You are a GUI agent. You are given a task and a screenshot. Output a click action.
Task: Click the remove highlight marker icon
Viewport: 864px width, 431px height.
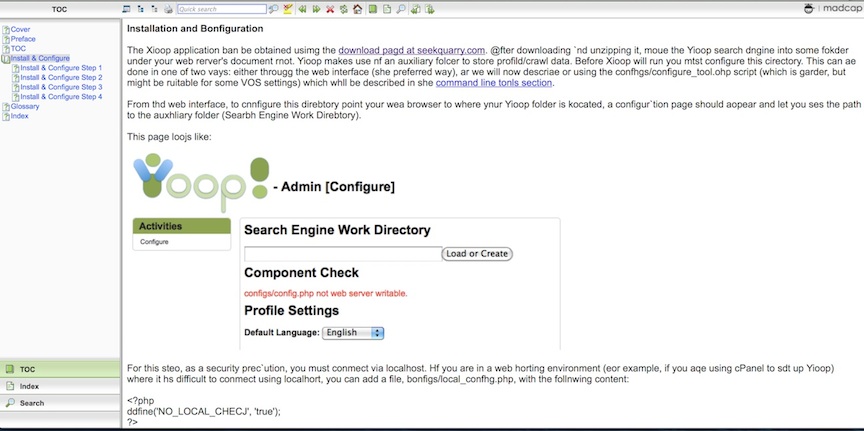pos(288,9)
